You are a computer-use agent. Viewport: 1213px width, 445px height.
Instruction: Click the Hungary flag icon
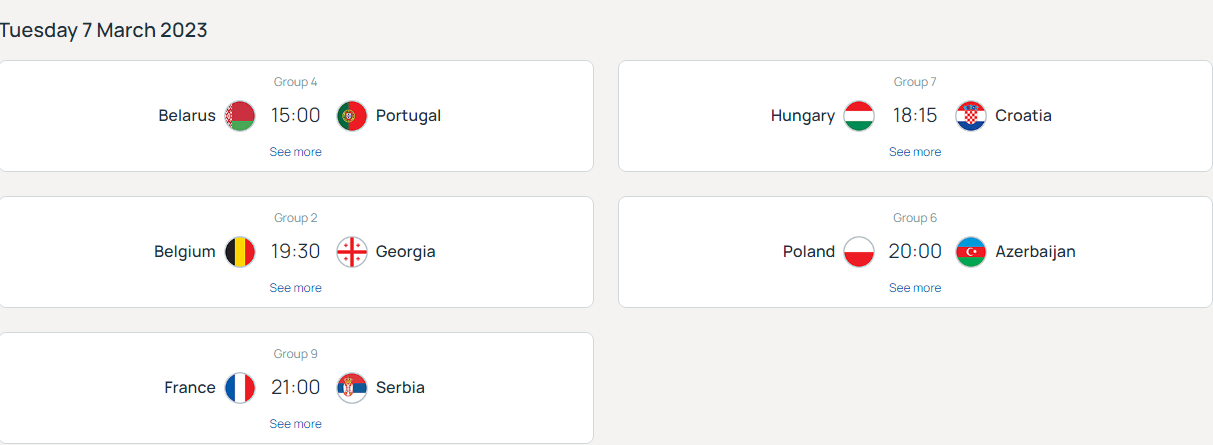click(x=859, y=116)
